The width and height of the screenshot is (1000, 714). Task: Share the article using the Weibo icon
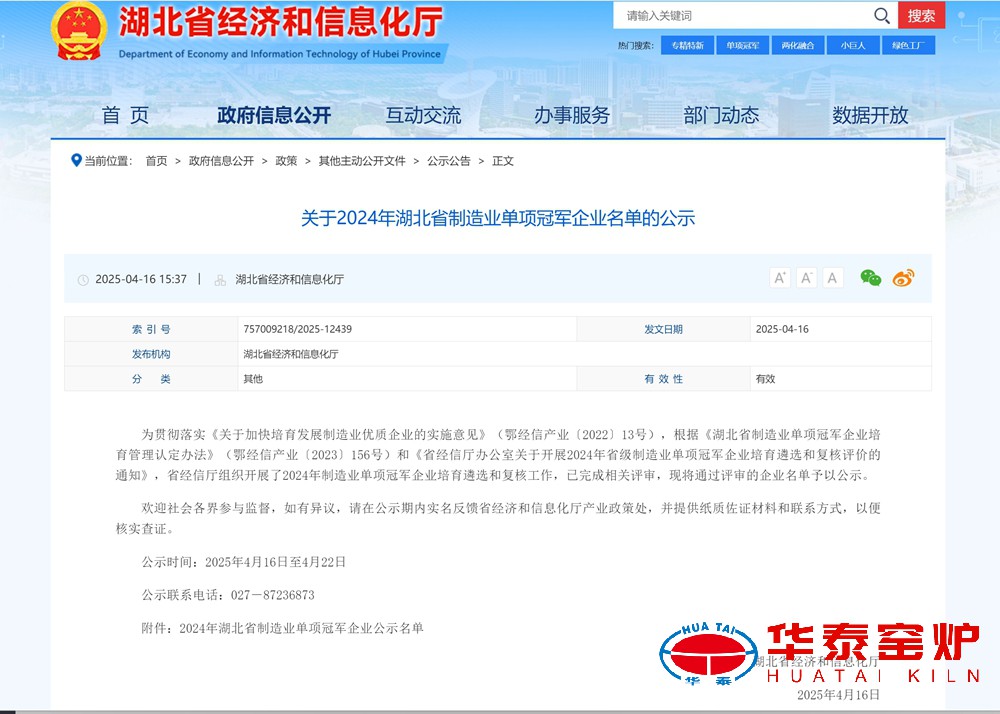902,278
